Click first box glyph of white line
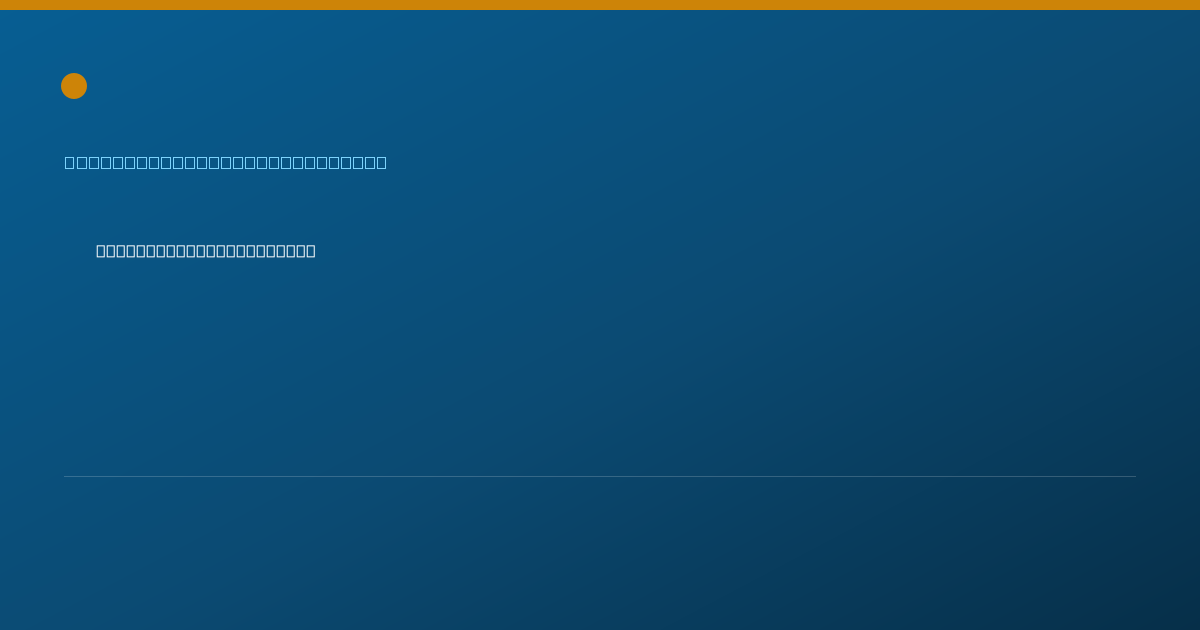Viewport: 1200px width, 630px height. (101, 251)
